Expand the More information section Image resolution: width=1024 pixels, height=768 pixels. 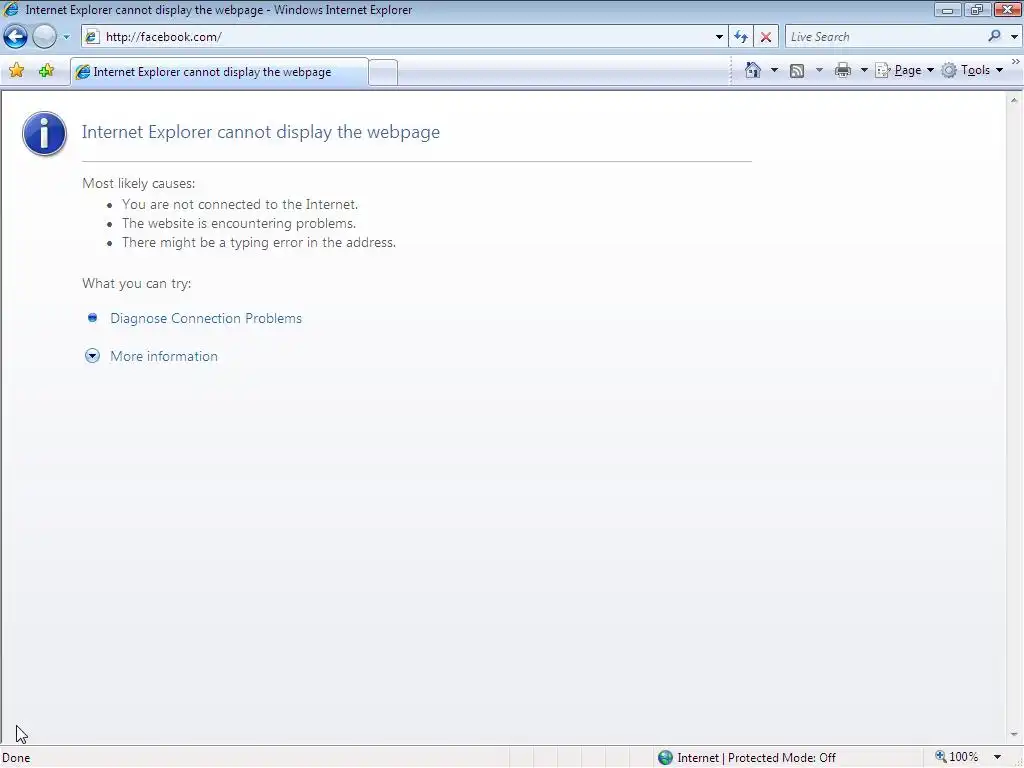pyautogui.click(x=163, y=356)
